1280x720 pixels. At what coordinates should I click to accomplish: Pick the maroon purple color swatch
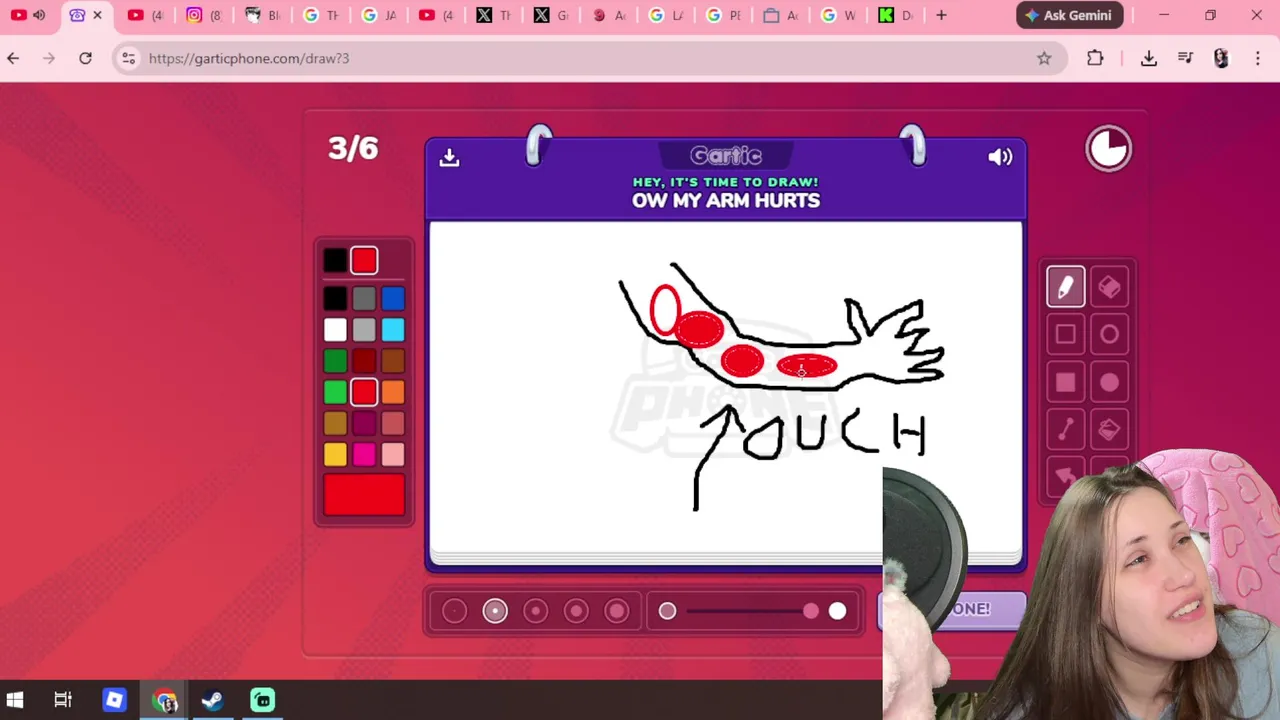coord(364,423)
